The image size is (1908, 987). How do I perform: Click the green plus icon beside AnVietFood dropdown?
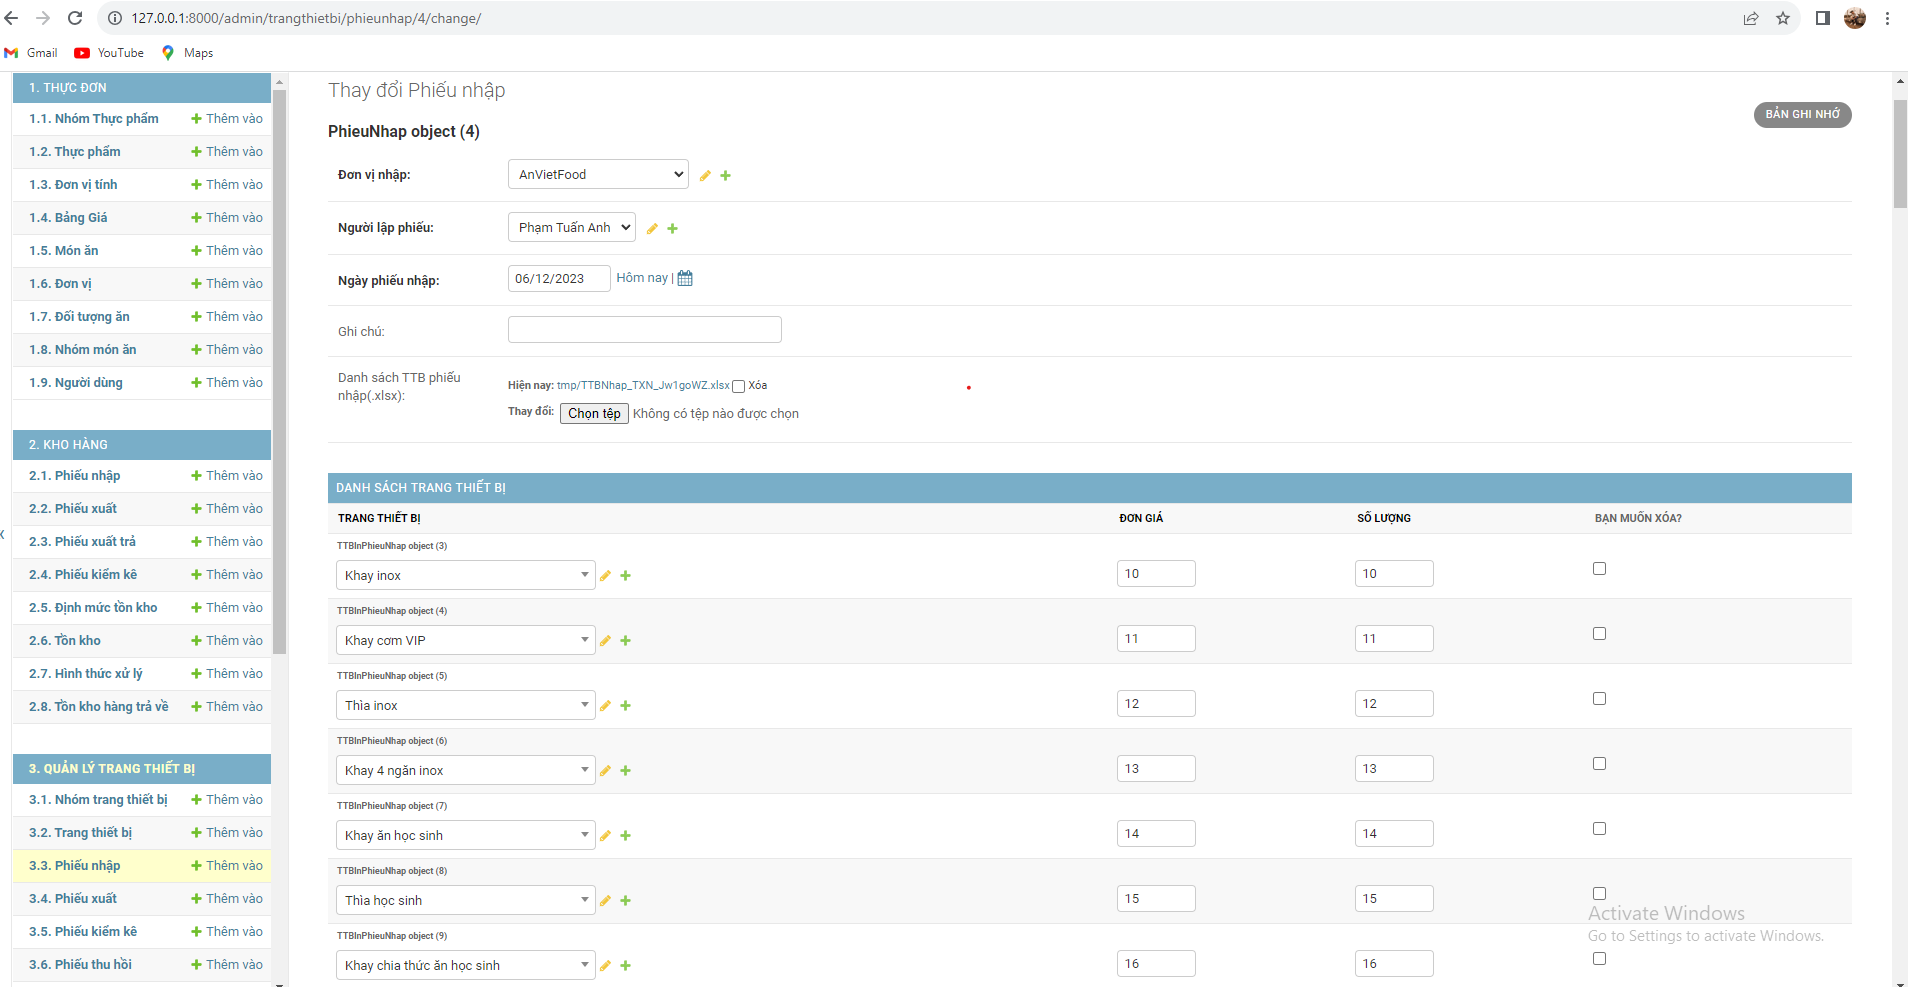point(726,175)
